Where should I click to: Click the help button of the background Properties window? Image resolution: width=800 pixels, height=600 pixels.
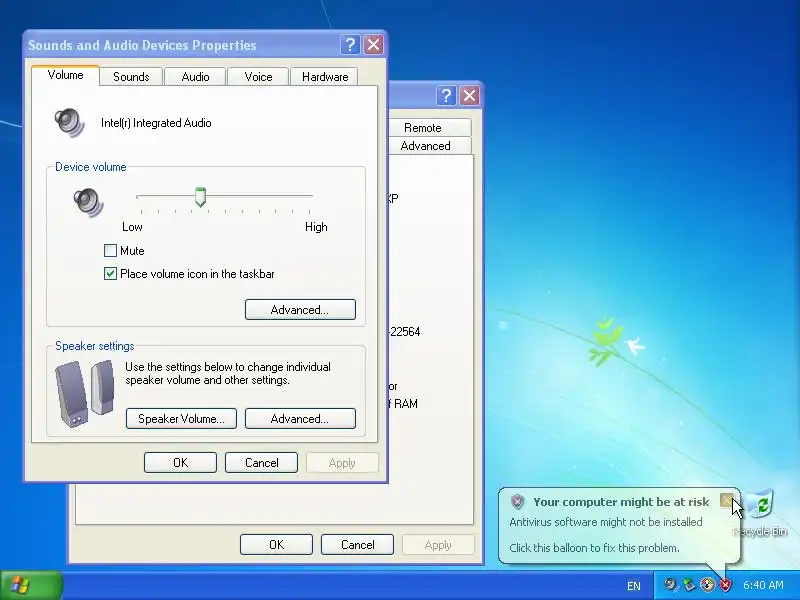click(x=446, y=95)
